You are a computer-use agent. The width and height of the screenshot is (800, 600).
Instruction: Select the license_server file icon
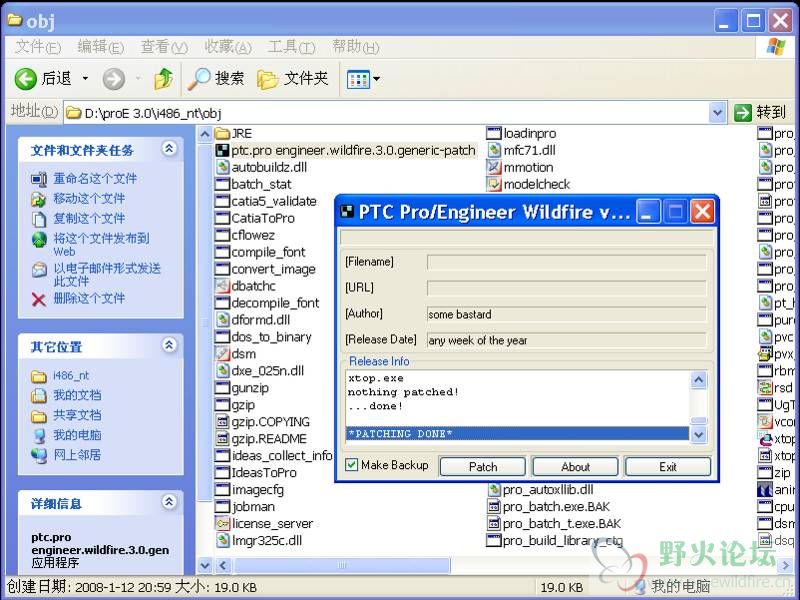click(222, 523)
